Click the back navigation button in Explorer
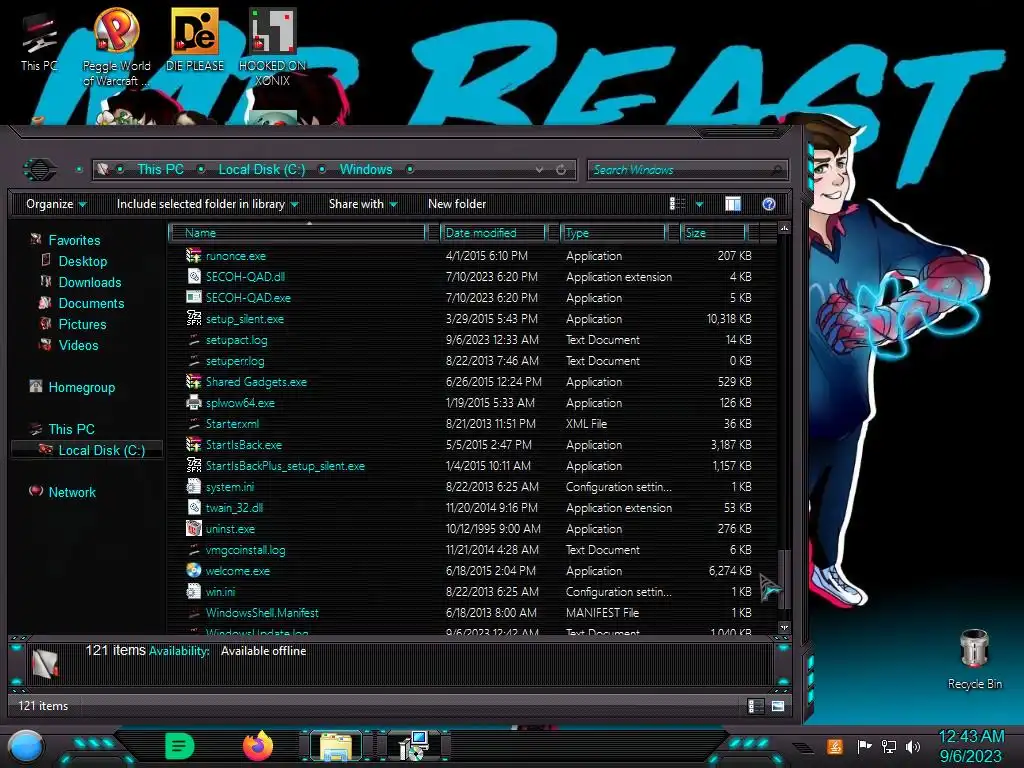Viewport: 1024px width, 768px height. [40, 170]
